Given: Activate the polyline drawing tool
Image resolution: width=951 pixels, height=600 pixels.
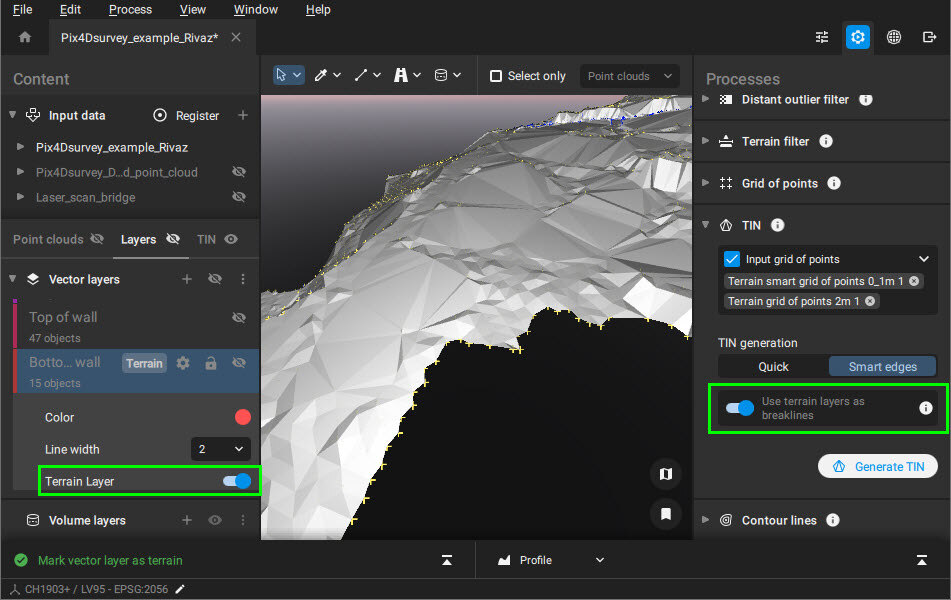Looking at the screenshot, I should pos(361,74).
